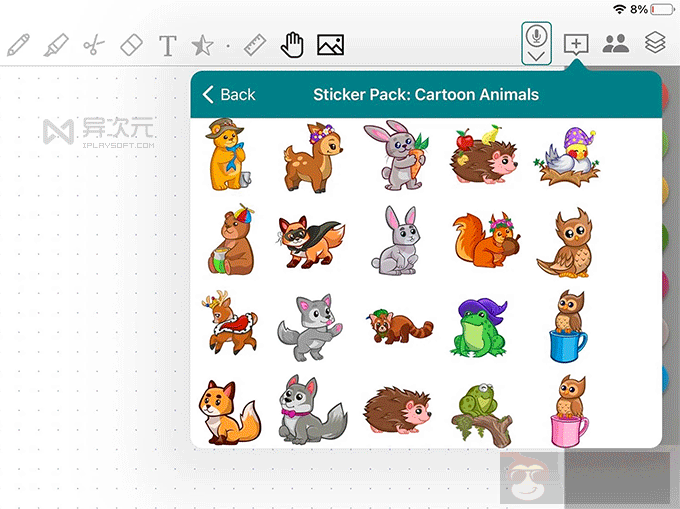Screen dimensions: 680x509
Task: Insert the owl in blue mug sticker
Action: (567, 325)
